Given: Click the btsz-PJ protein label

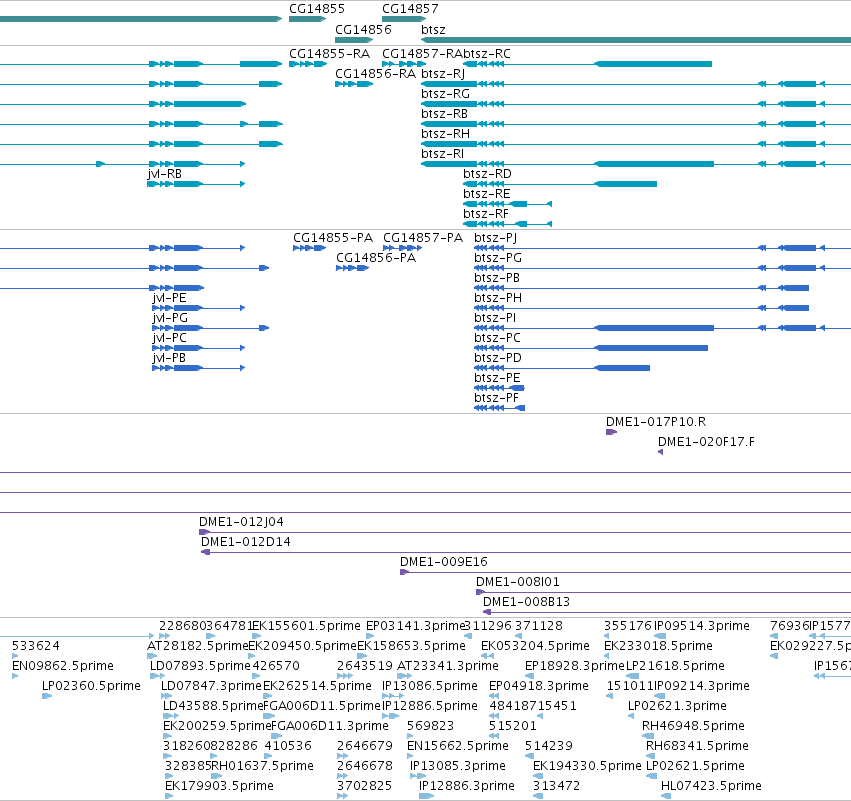Looking at the screenshot, I should 496,238.
